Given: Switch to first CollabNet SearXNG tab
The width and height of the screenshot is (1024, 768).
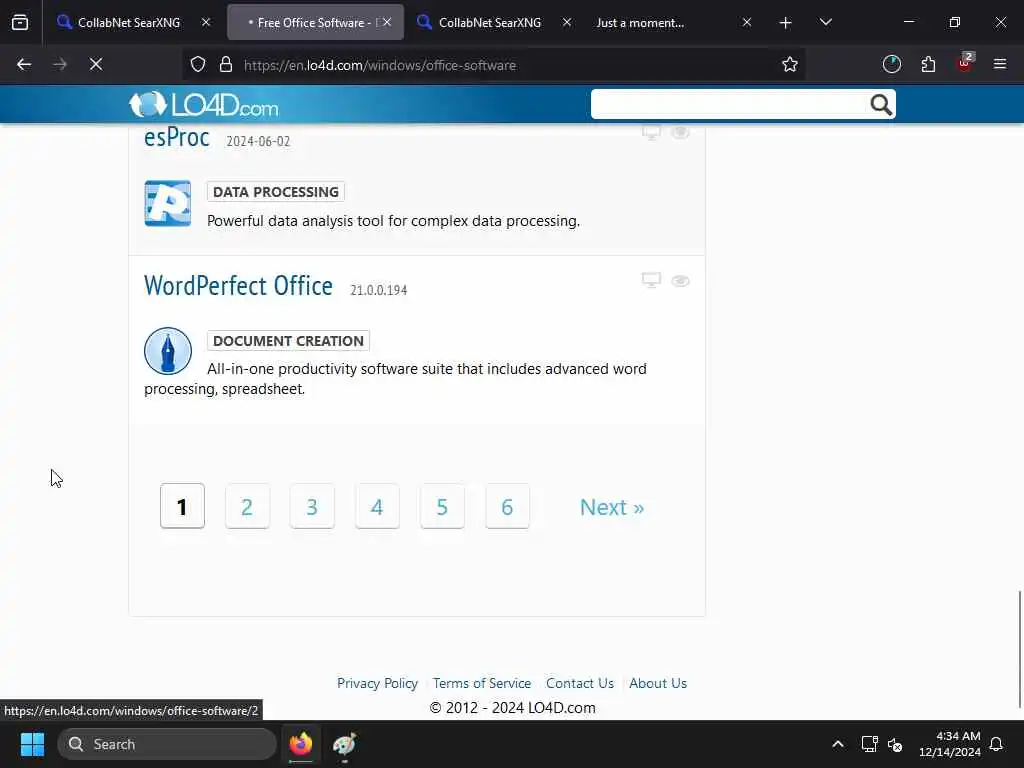Looking at the screenshot, I should (129, 23).
